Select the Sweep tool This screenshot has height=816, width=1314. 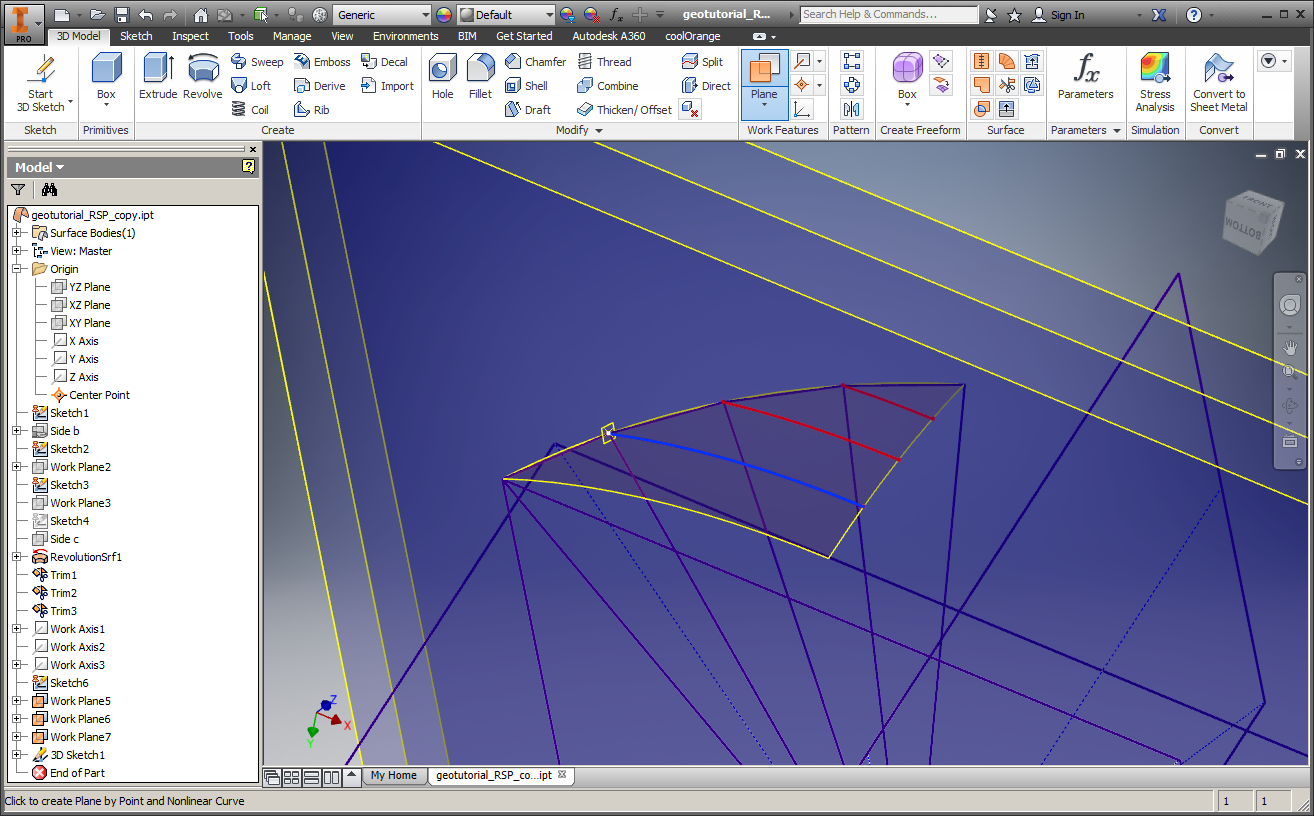[x=257, y=61]
